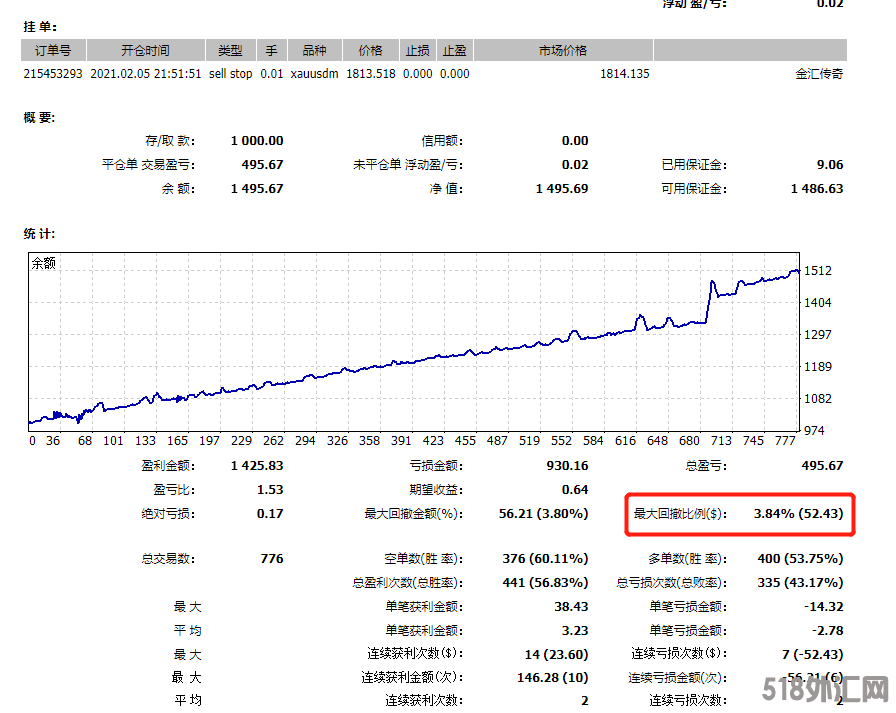Select the sell stop type cell
896x713 pixels.
(x=230, y=74)
